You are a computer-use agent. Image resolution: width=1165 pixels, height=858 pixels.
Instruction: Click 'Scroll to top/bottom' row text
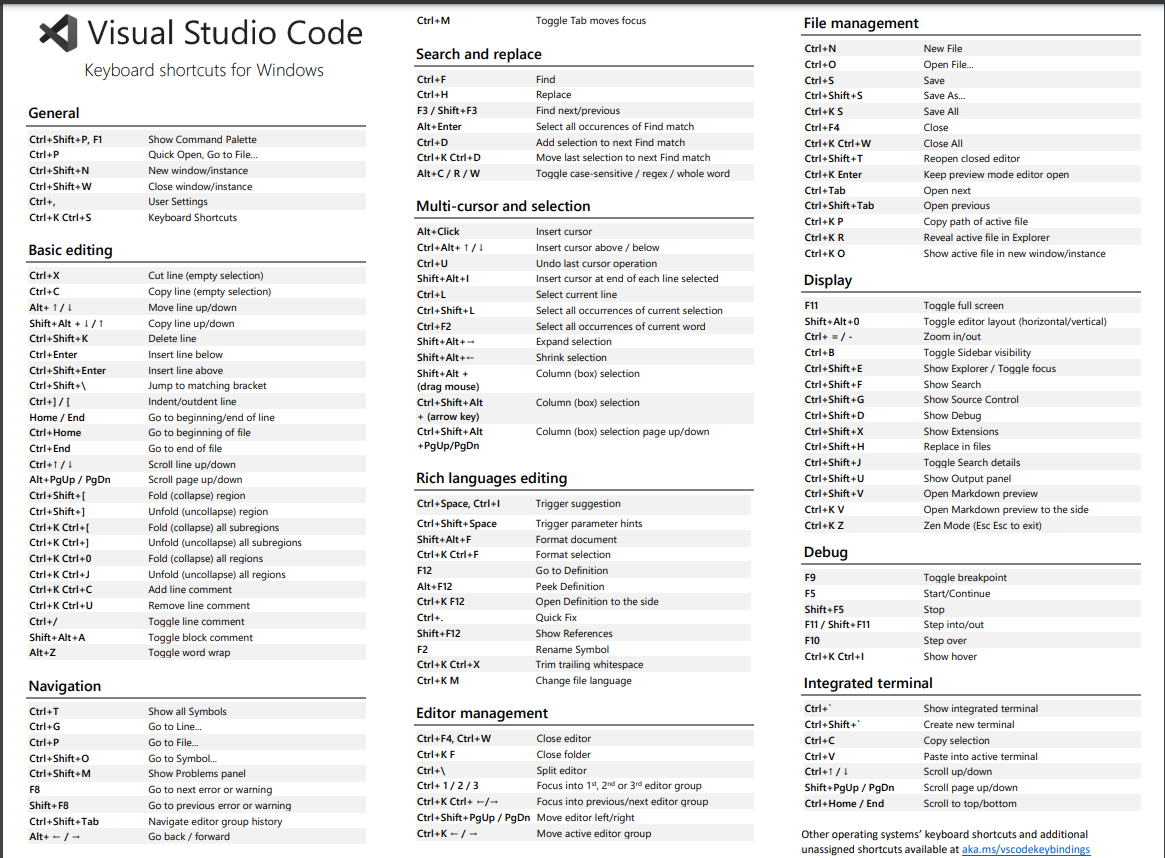[x=970, y=804]
